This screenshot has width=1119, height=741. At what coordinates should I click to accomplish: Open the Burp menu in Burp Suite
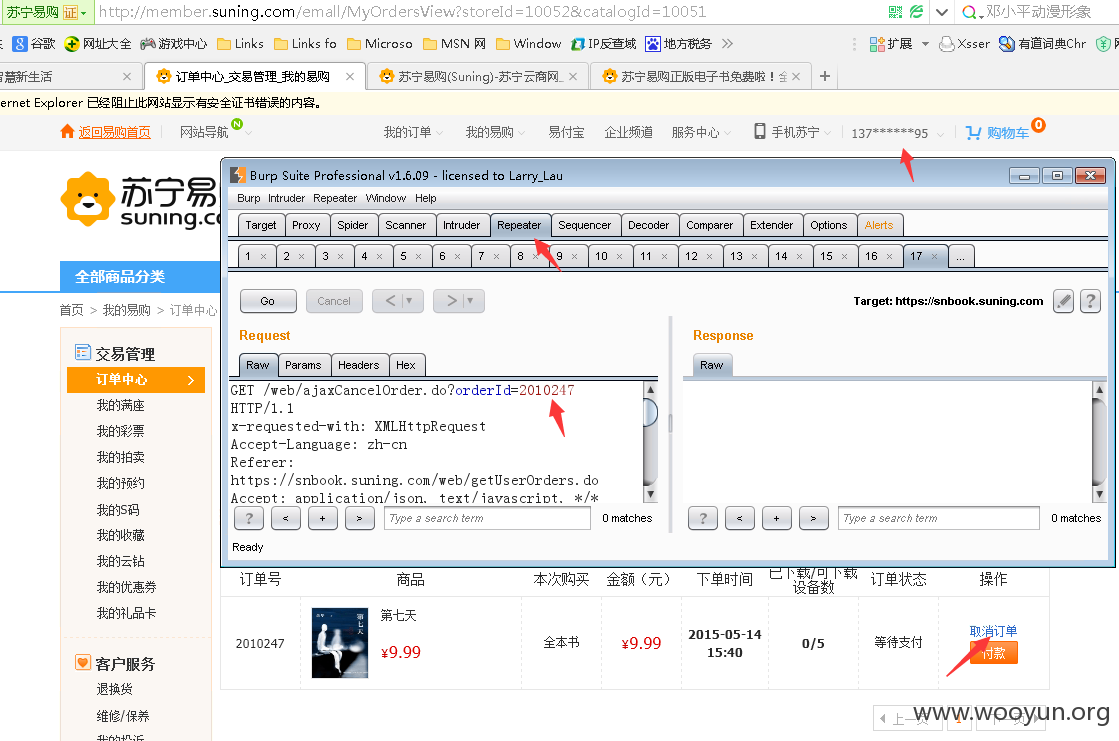[248, 198]
